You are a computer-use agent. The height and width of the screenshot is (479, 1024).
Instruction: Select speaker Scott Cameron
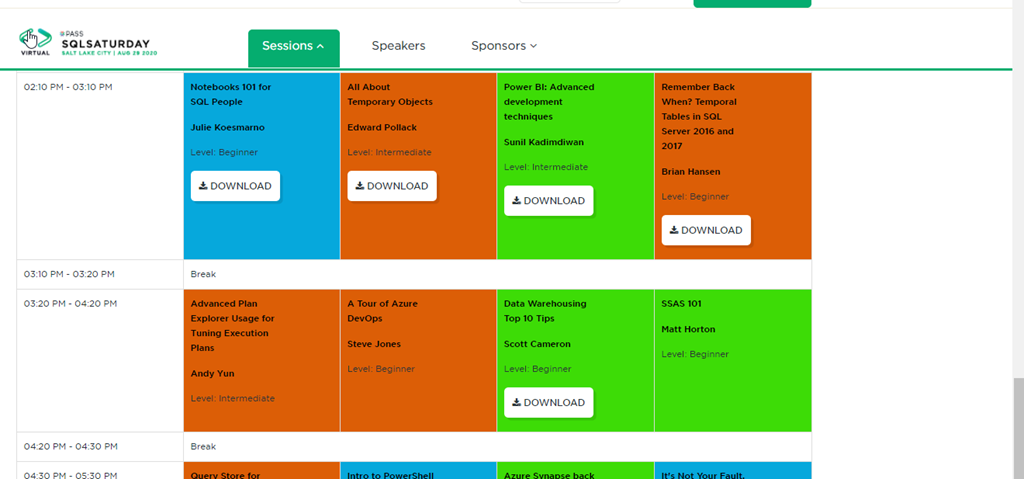tap(537, 344)
